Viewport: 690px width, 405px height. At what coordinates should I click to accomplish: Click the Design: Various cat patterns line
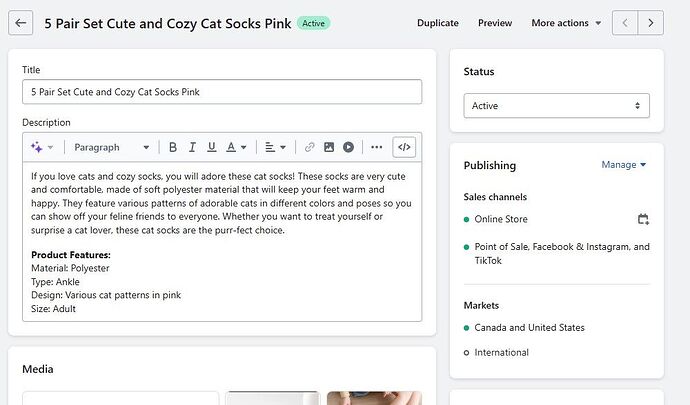click(x=106, y=295)
